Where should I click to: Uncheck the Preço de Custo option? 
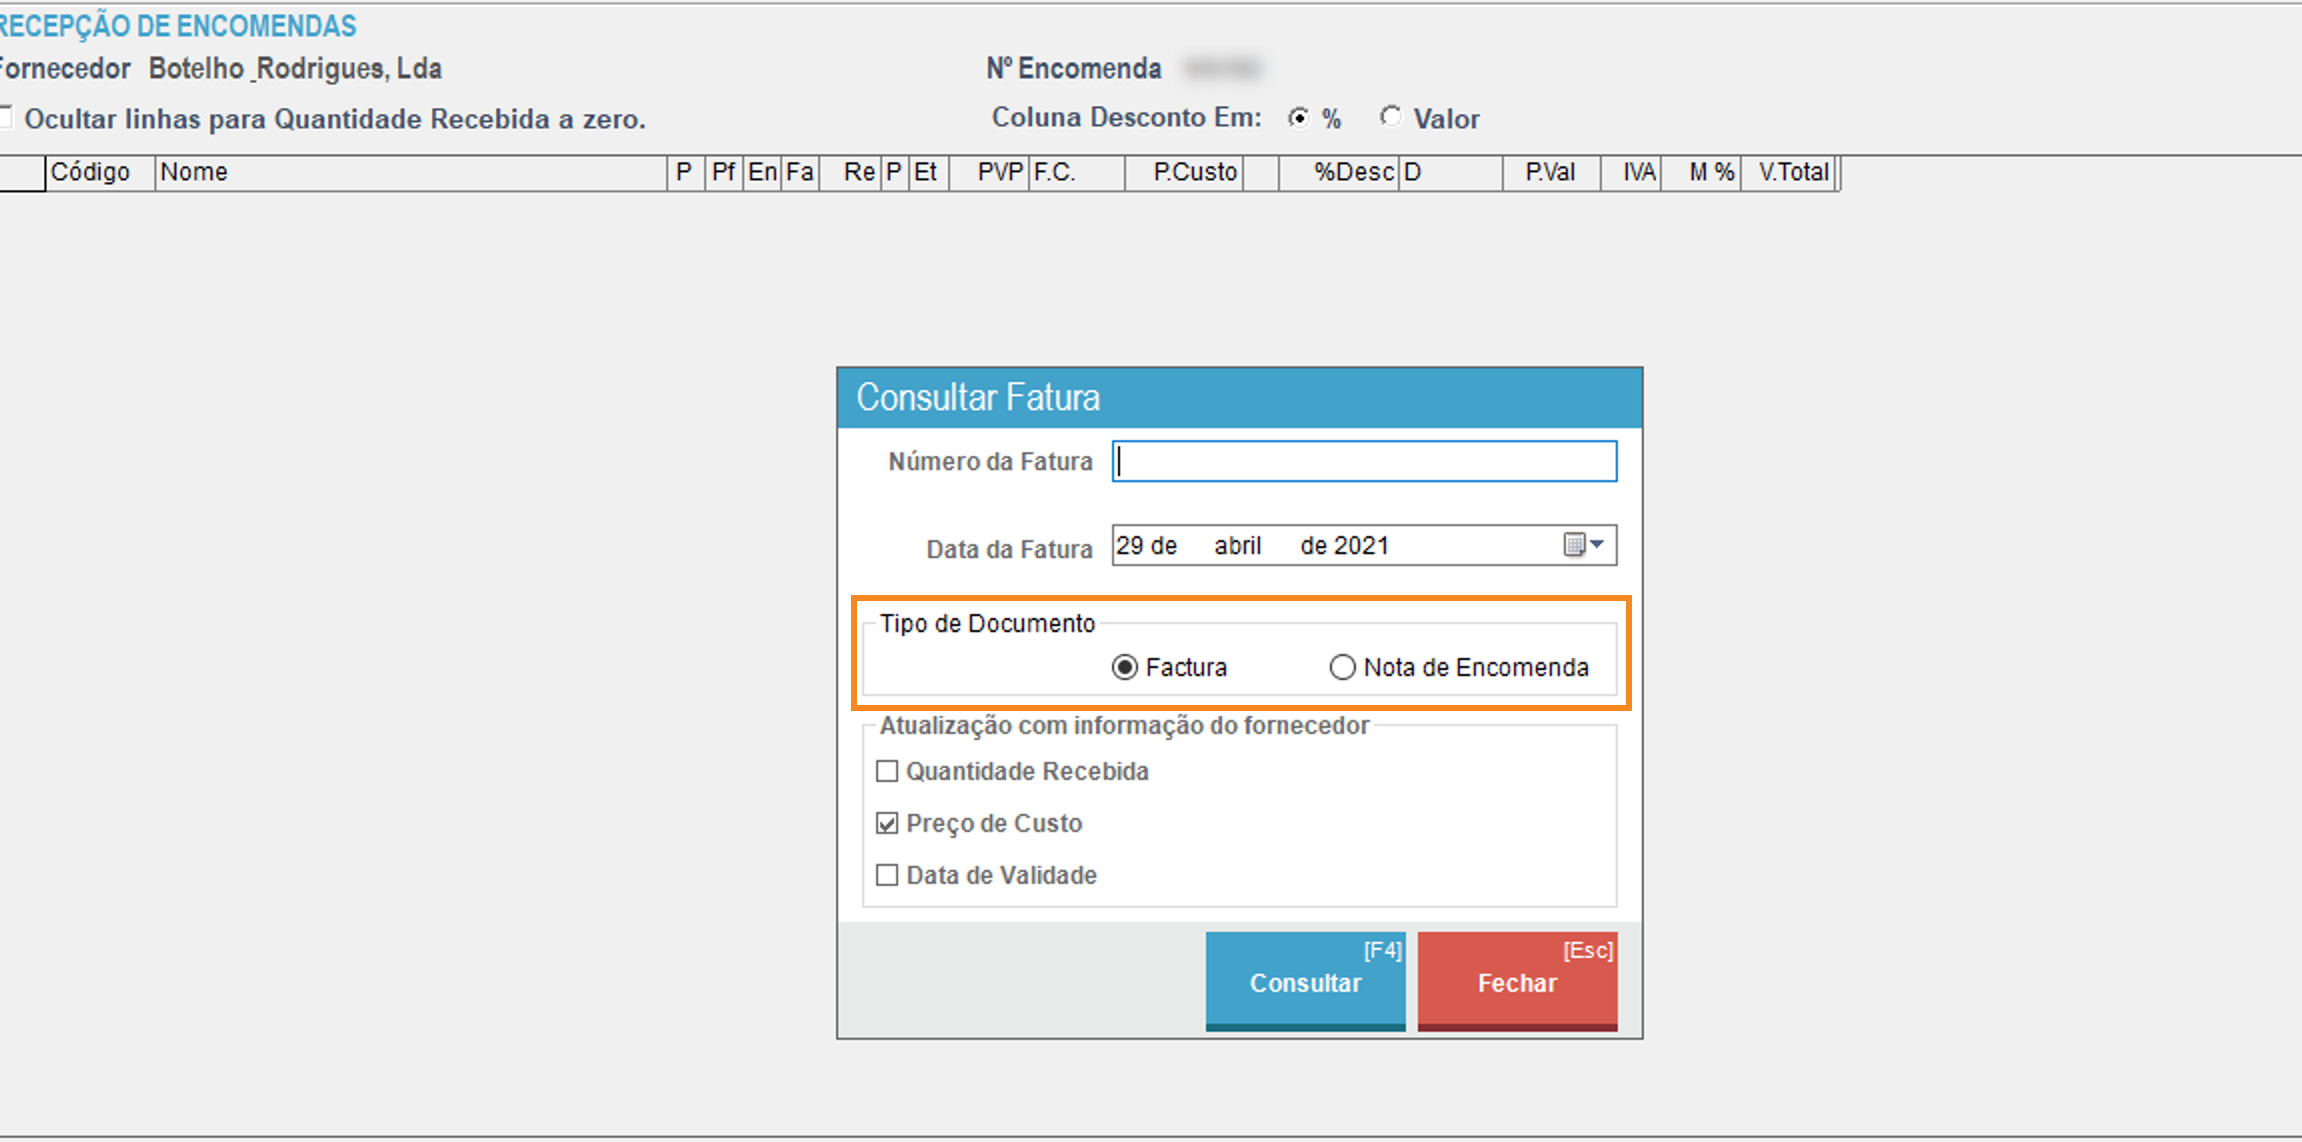887,823
